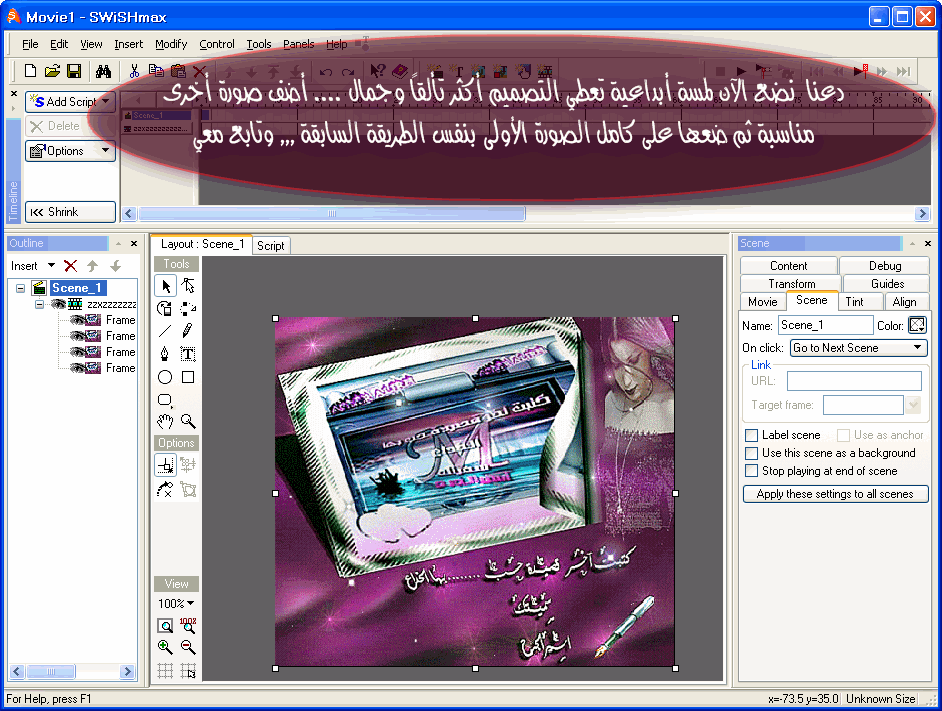Open the Transform panel tab
Image resolution: width=942 pixels, height=711 pixels.
tap(791, 284)
